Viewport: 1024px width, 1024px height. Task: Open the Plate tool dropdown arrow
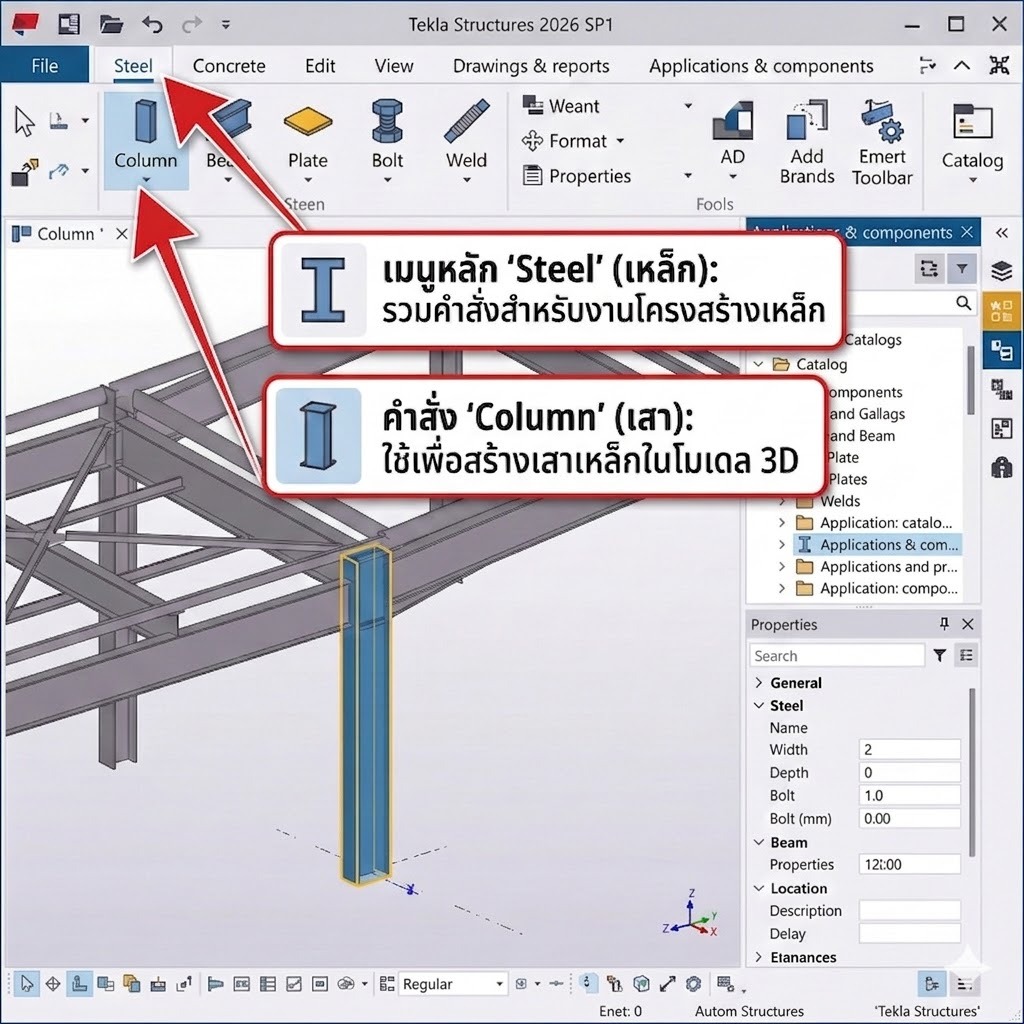(308, 180)
